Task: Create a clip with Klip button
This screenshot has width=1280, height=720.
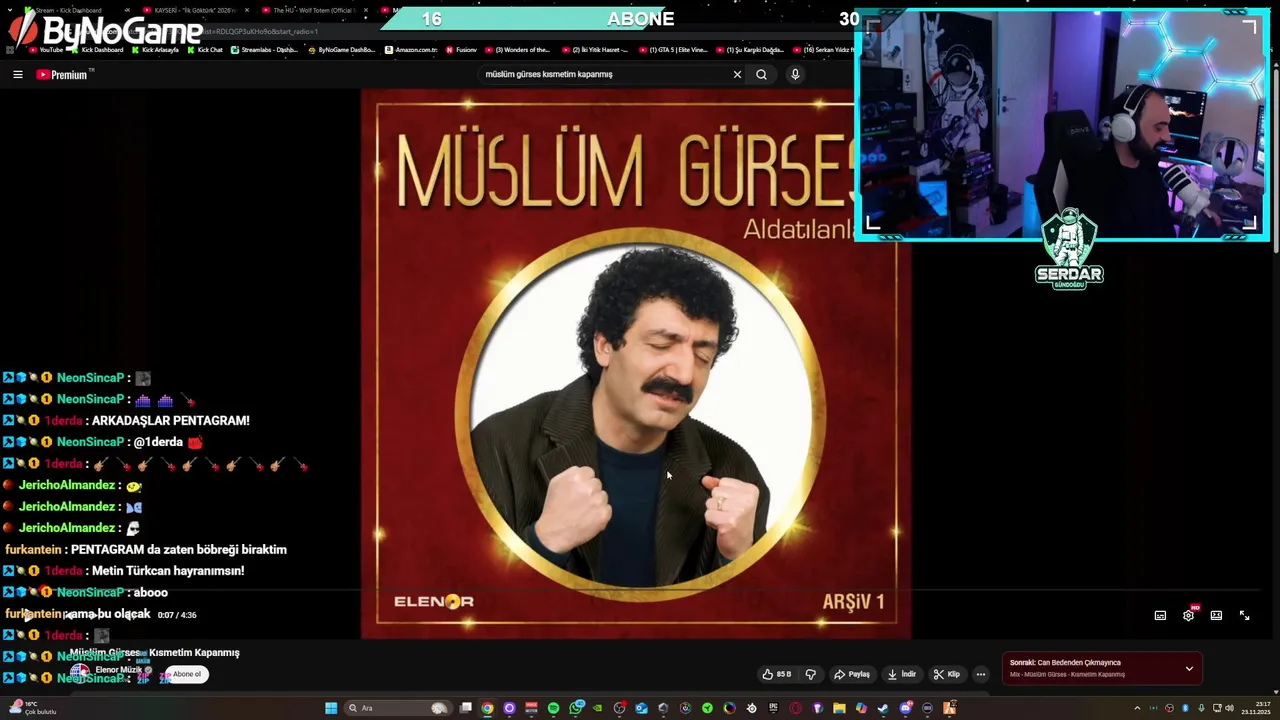Action: coord(947,674)
